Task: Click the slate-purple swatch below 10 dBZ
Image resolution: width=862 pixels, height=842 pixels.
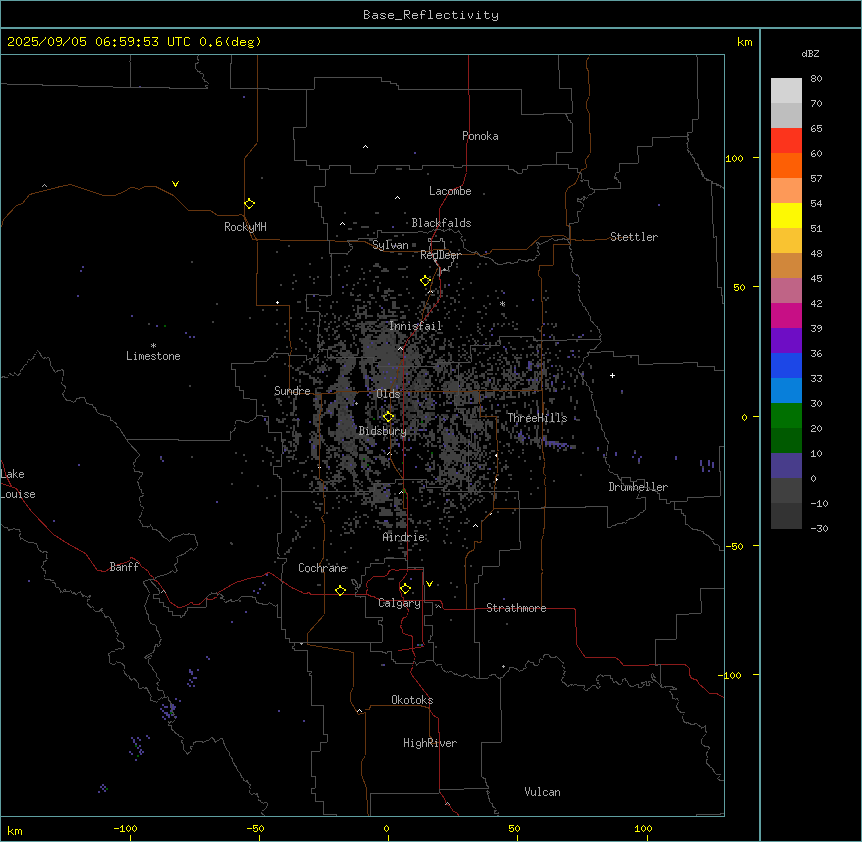Action: click(x=786, y=466)
